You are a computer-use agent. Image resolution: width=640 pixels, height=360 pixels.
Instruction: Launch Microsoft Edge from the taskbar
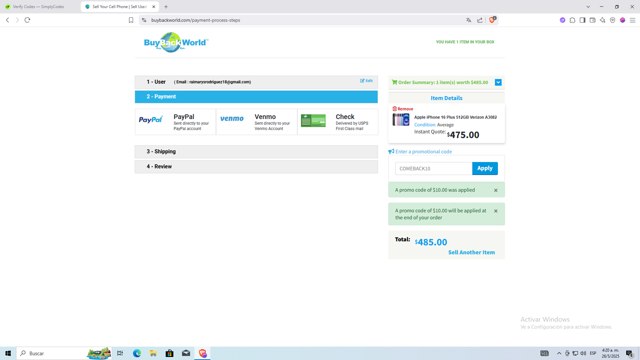click(x=137, y=353)
